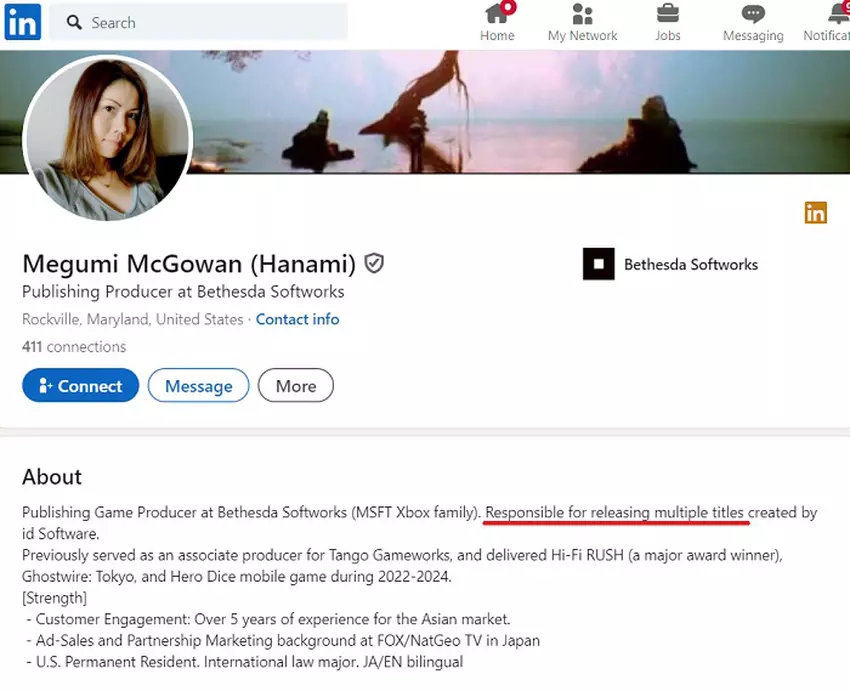This screenshot has width=850, height=691.
Task: Click the magnifying glass search icon
Action: (x=73, y=22)
